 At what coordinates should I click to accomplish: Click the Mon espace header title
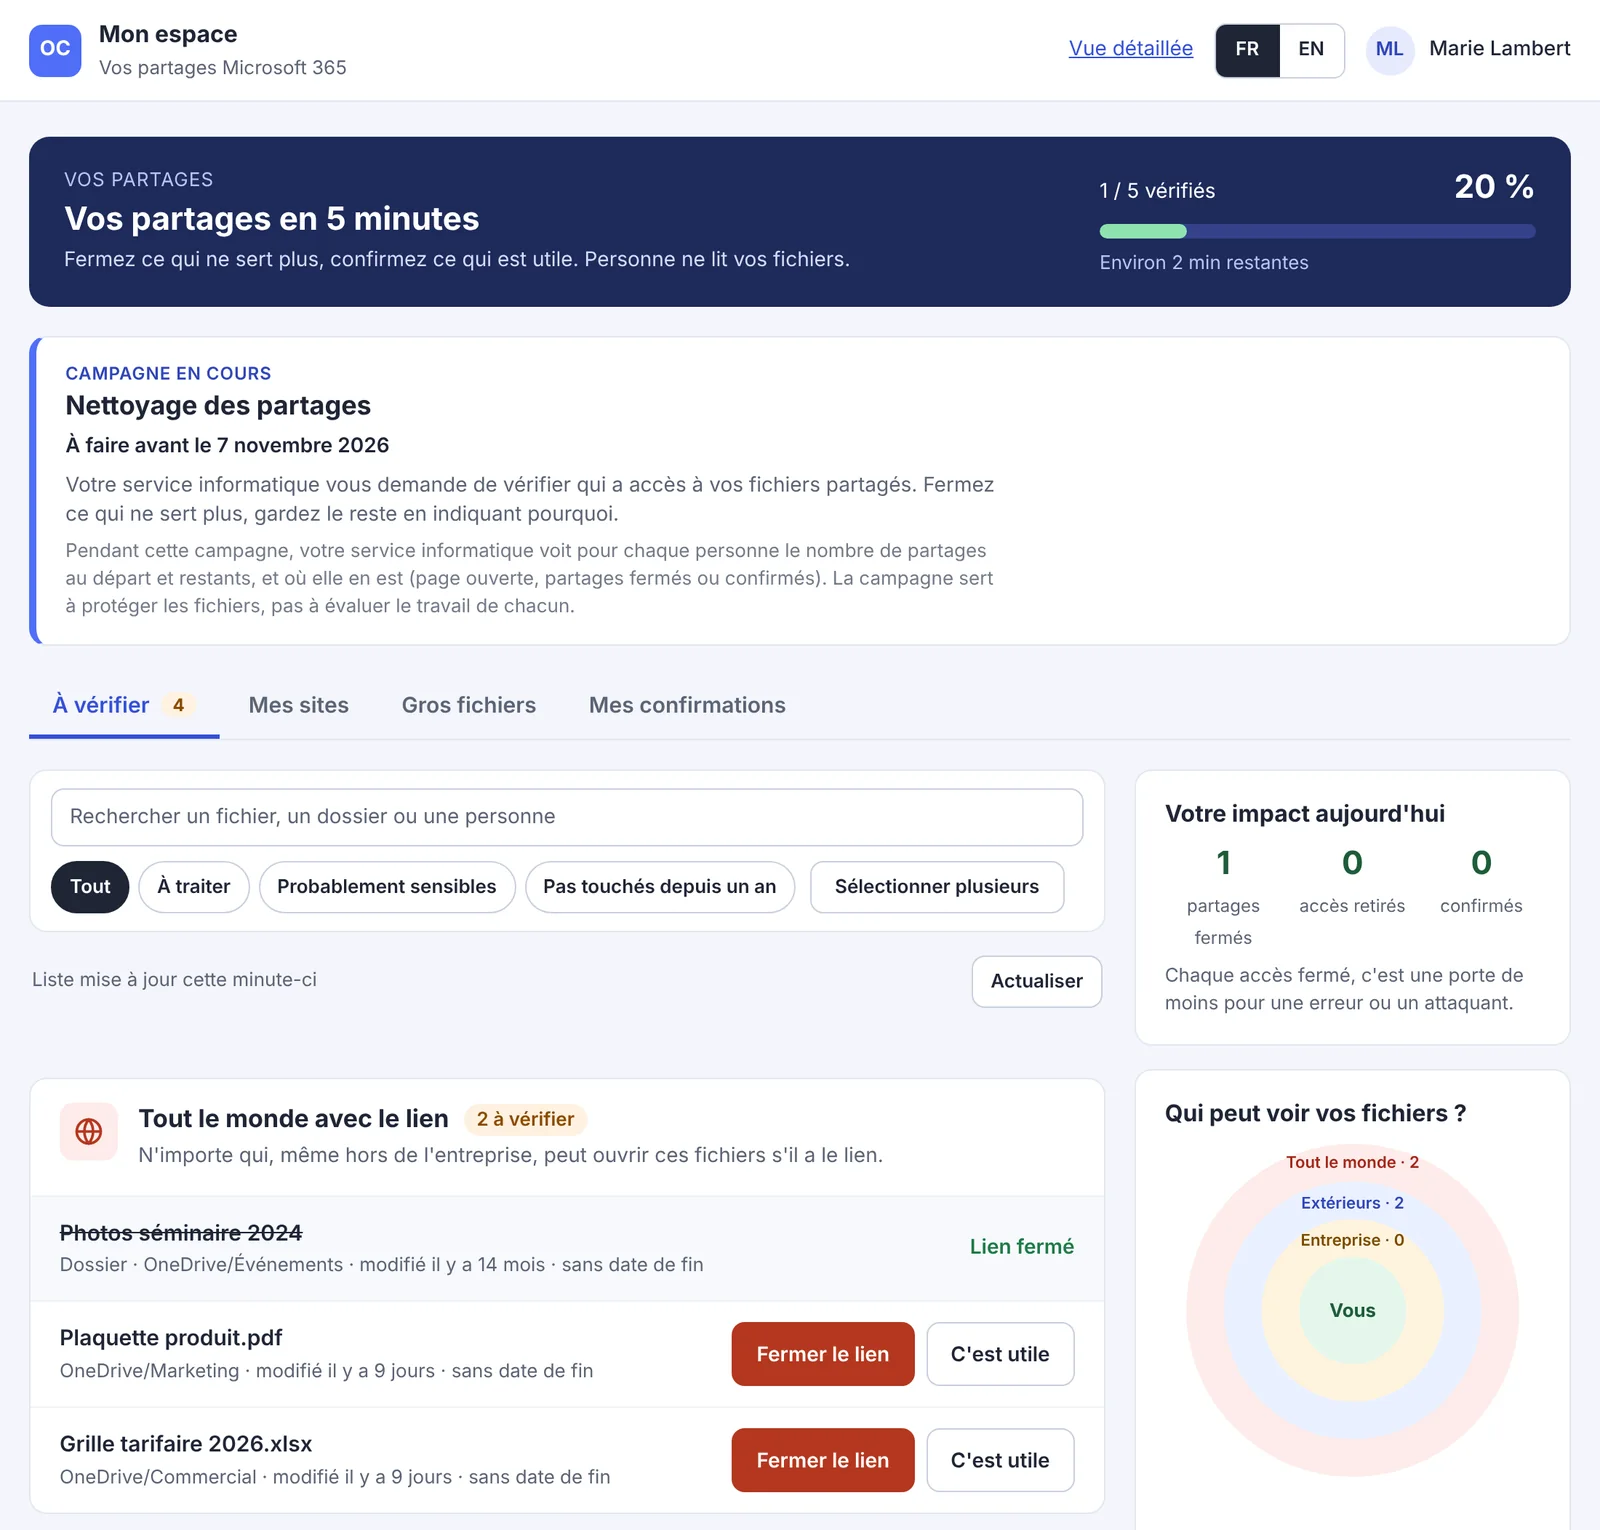[168, 34]
